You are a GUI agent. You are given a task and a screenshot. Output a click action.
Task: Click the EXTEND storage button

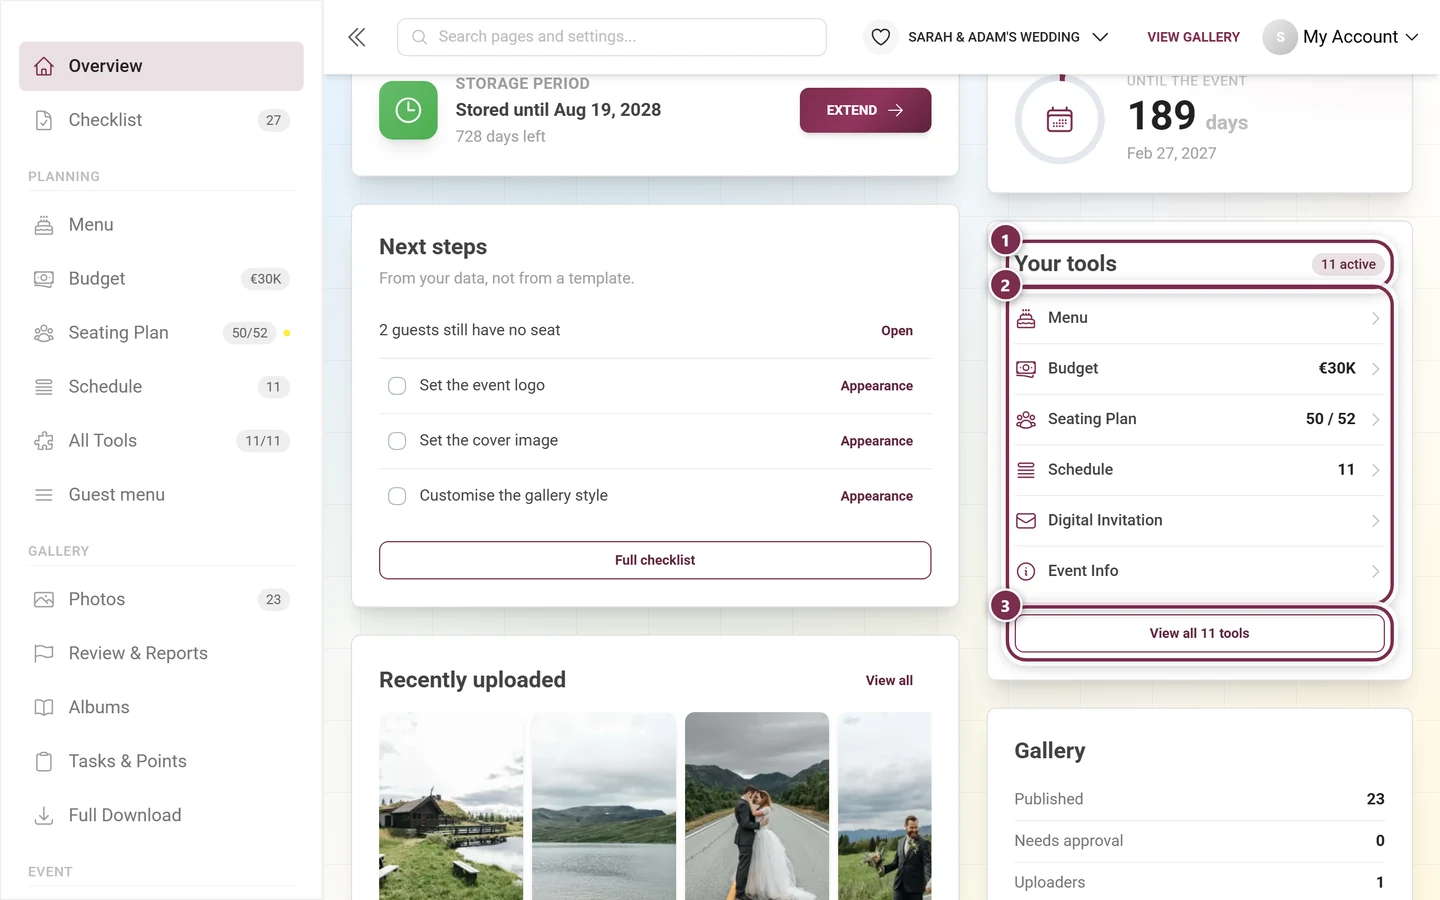865,110
